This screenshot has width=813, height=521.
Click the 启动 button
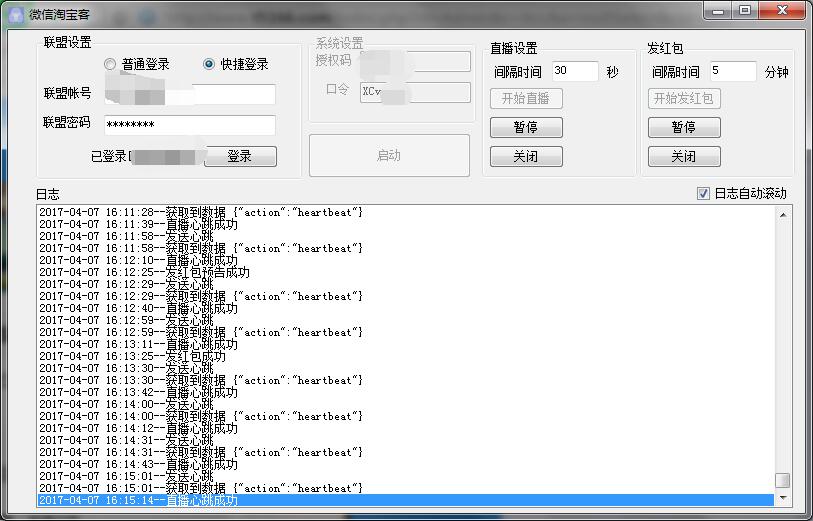click(x=389, y=156)
